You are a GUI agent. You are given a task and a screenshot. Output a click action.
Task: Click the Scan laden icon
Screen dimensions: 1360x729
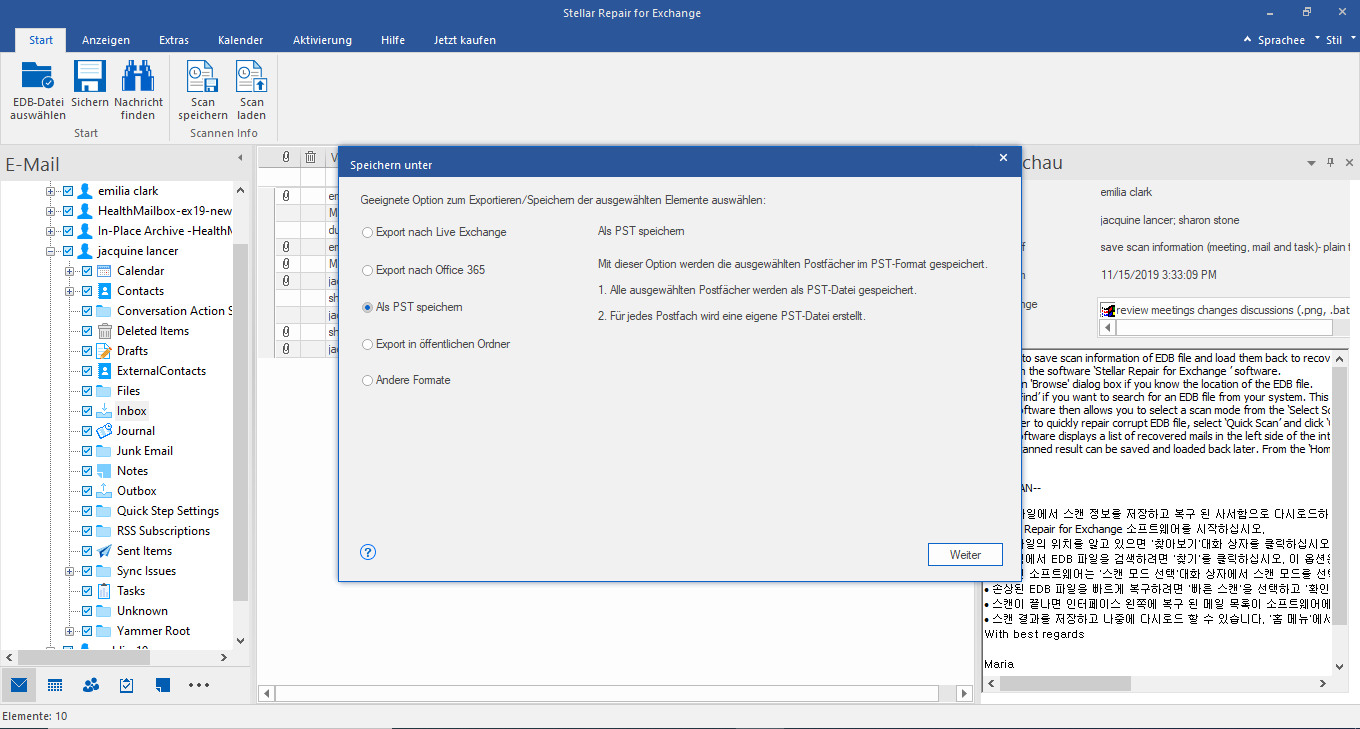251,78
